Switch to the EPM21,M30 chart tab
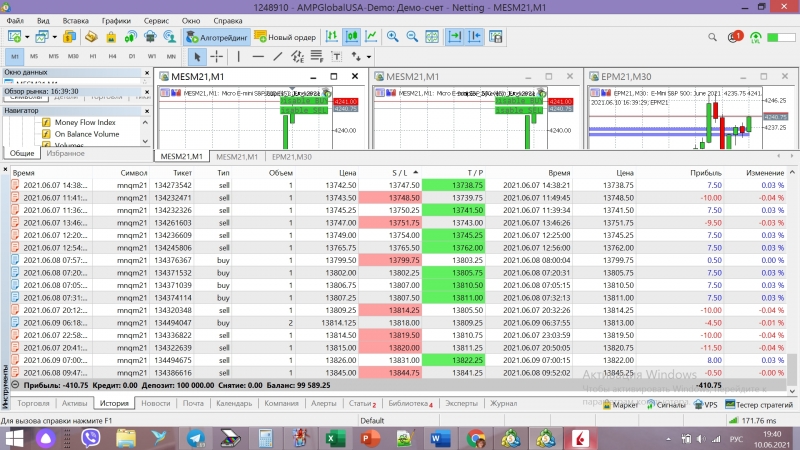Image resolution: width=800 pixels, height=450 pixels. click(x=292, y=157)
